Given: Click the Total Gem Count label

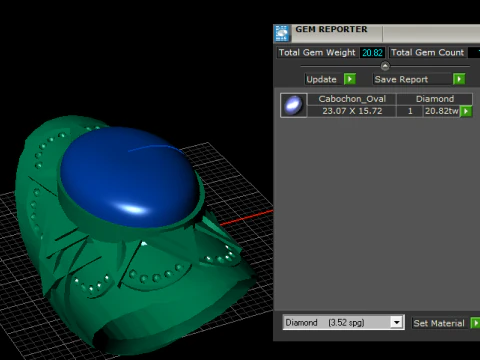Looking at the screenshot, I should pos(427,53).
